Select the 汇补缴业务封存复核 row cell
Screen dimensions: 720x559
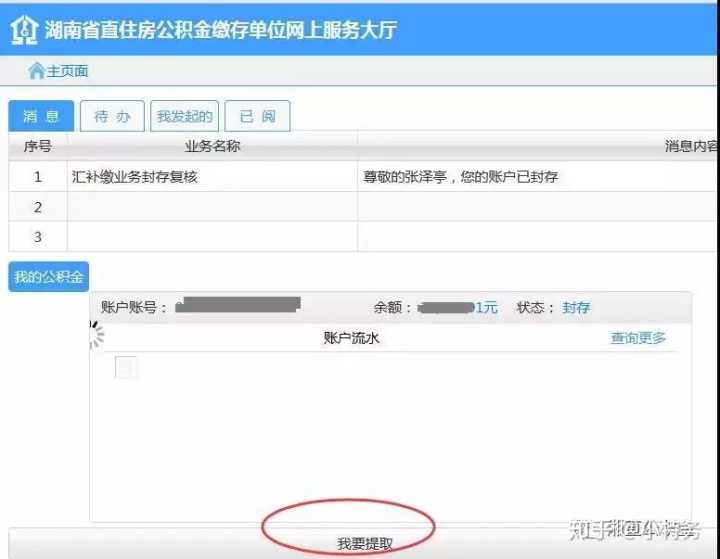[x=212, y=176]
